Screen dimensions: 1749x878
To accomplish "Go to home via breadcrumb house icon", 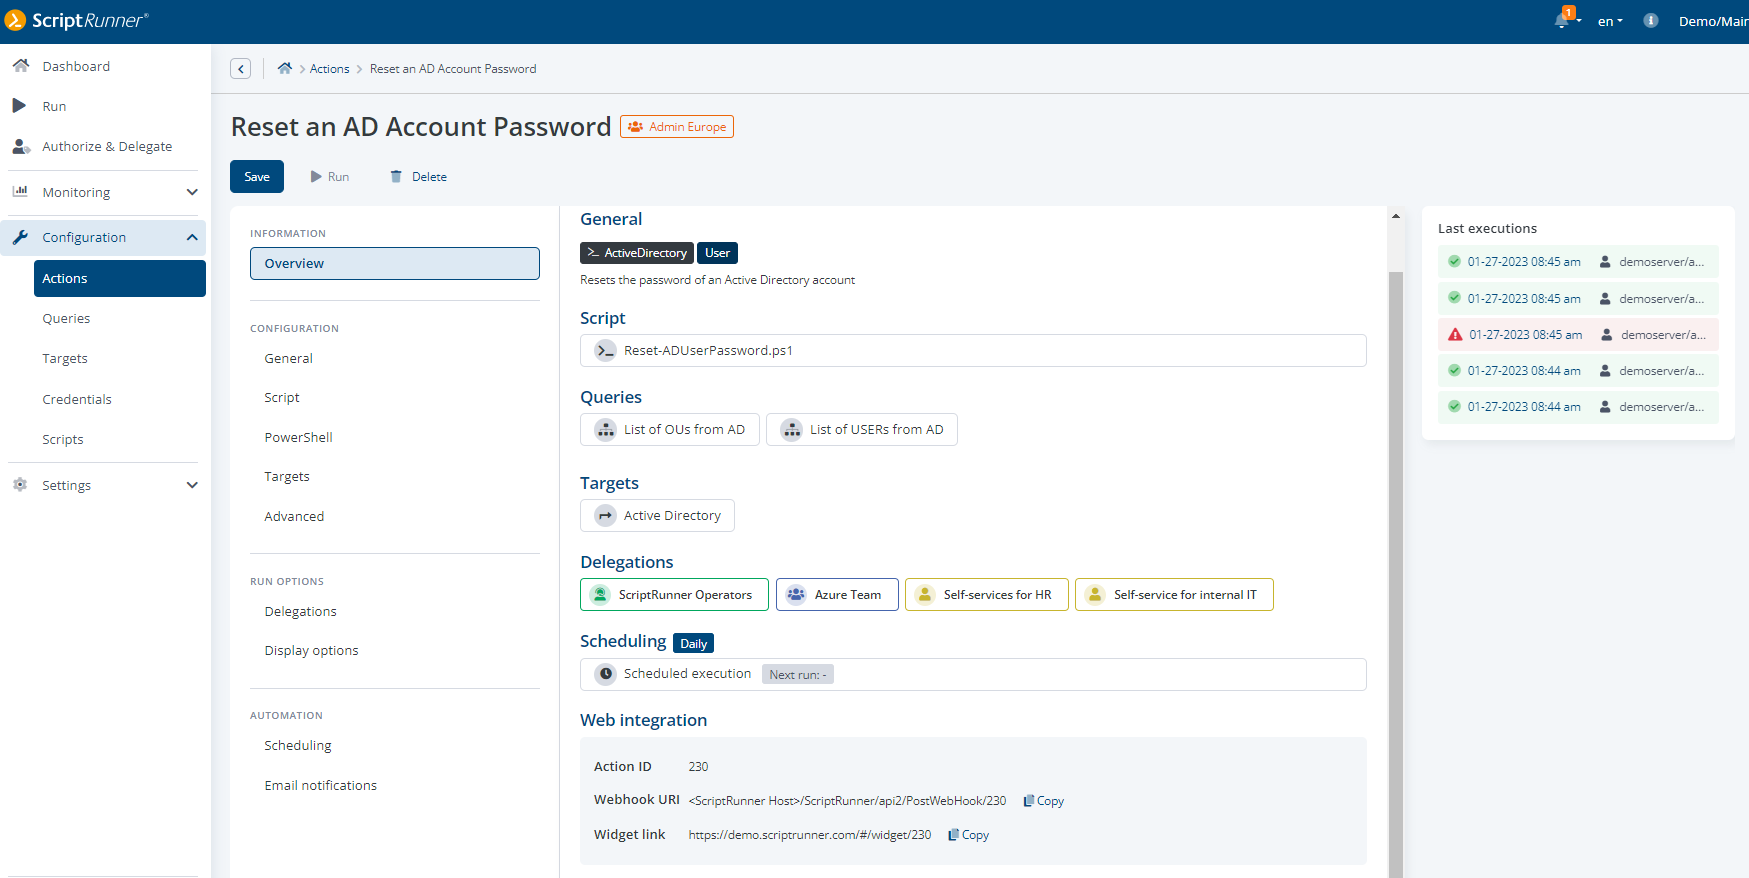I will 285,68.
